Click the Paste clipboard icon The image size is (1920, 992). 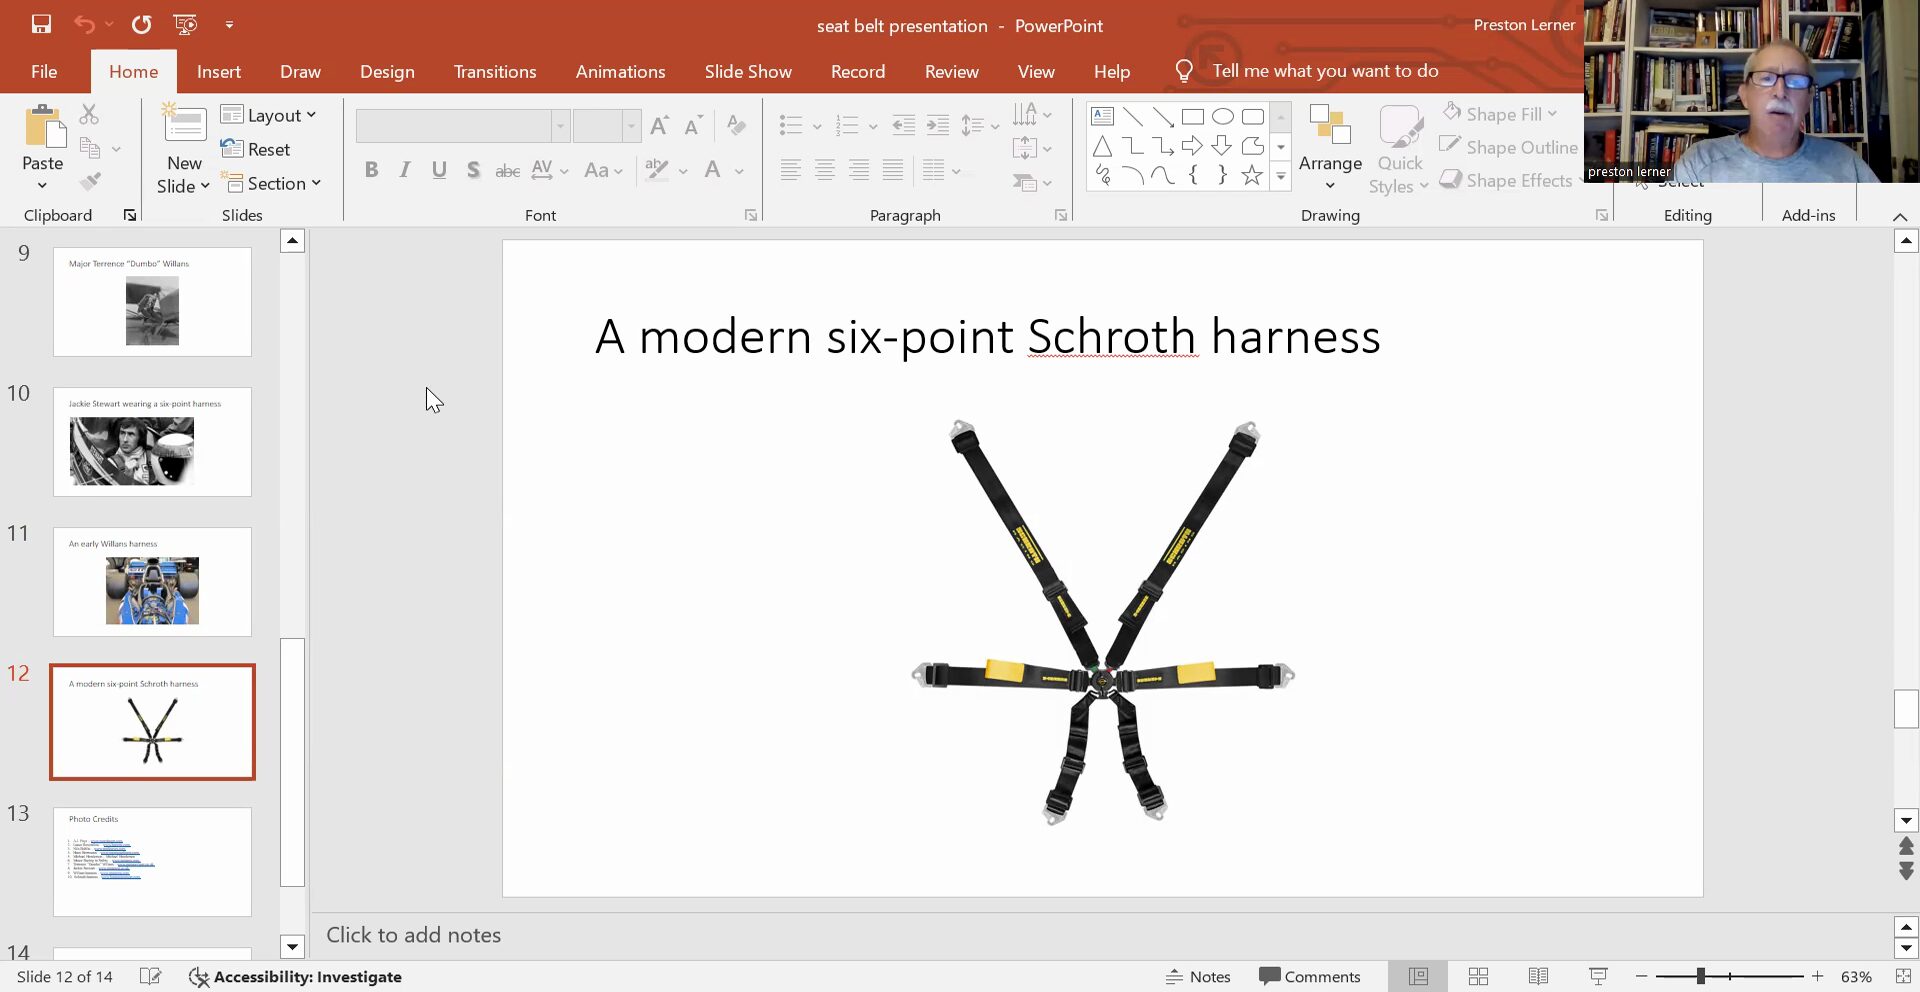coord(43,129)
